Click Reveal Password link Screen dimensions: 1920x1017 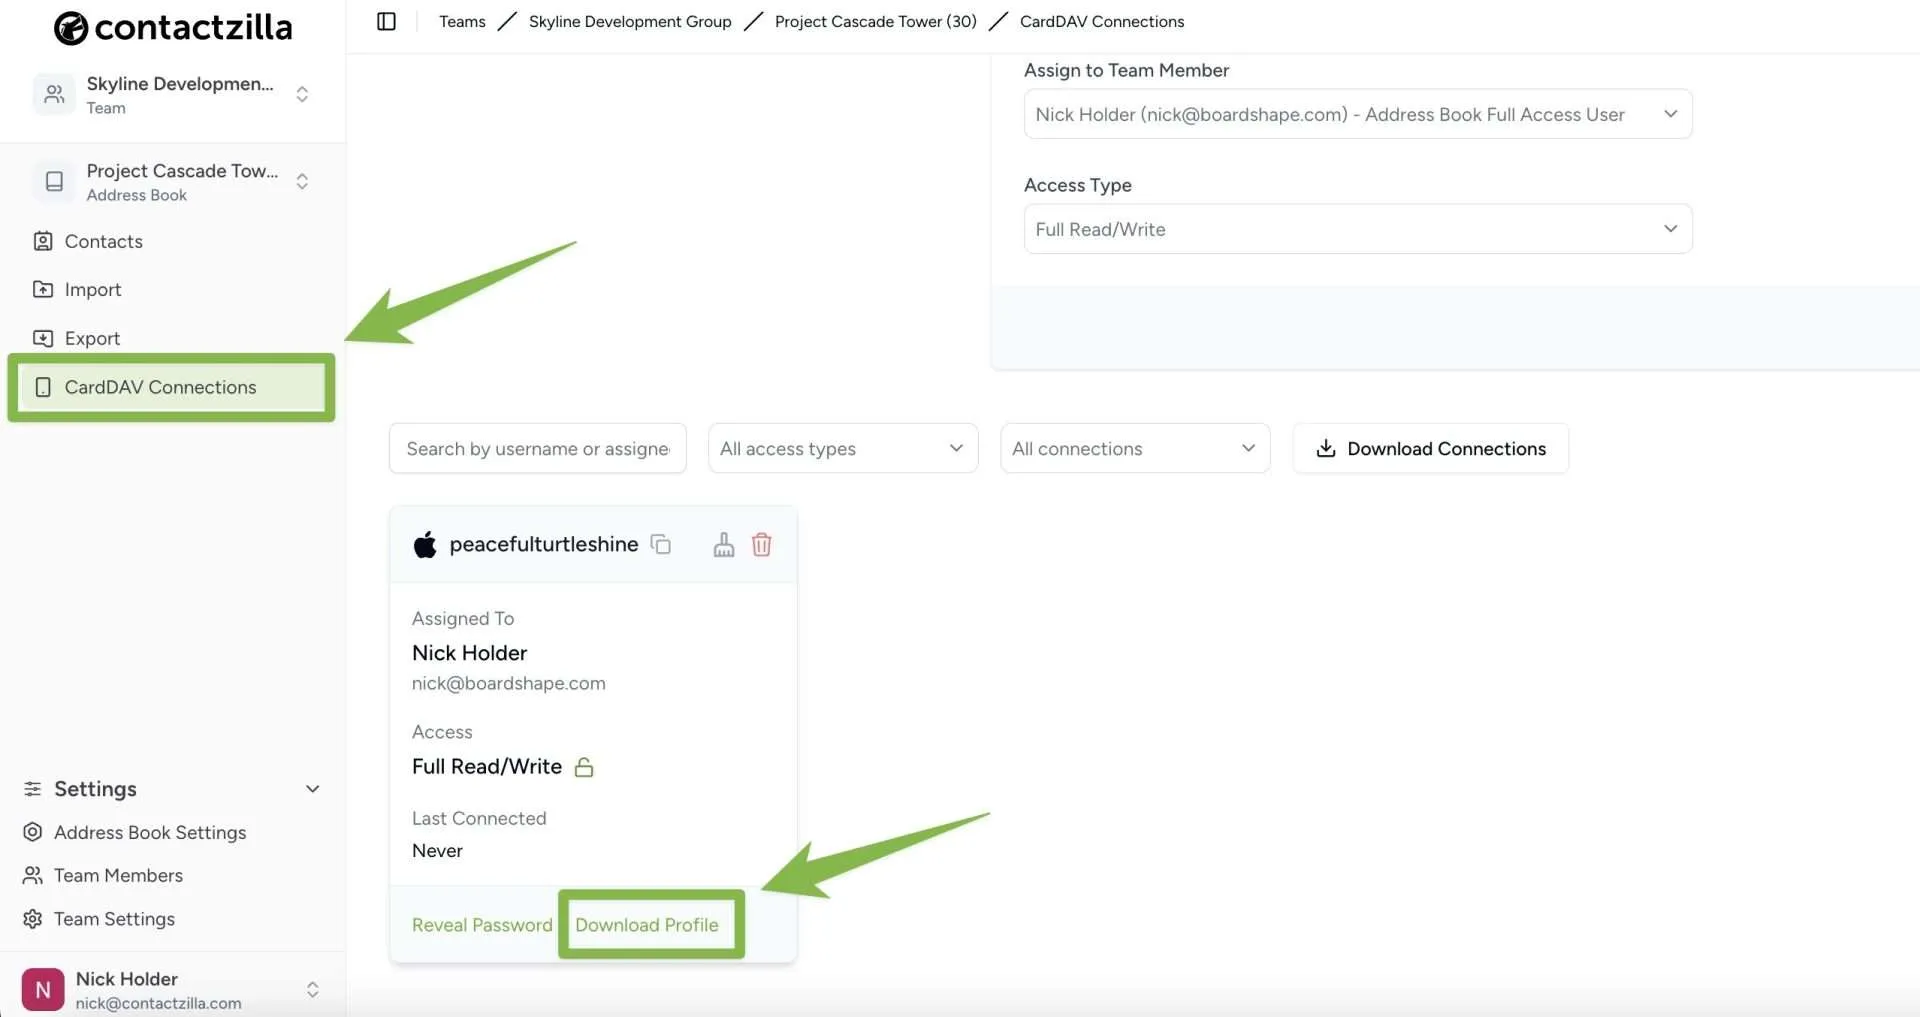click(x=482, y=925)
